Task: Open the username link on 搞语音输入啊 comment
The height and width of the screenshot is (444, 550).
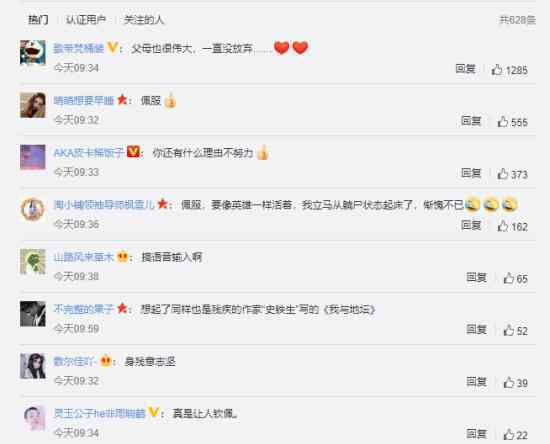Action: pyautogui.click(x=83, y=257)
